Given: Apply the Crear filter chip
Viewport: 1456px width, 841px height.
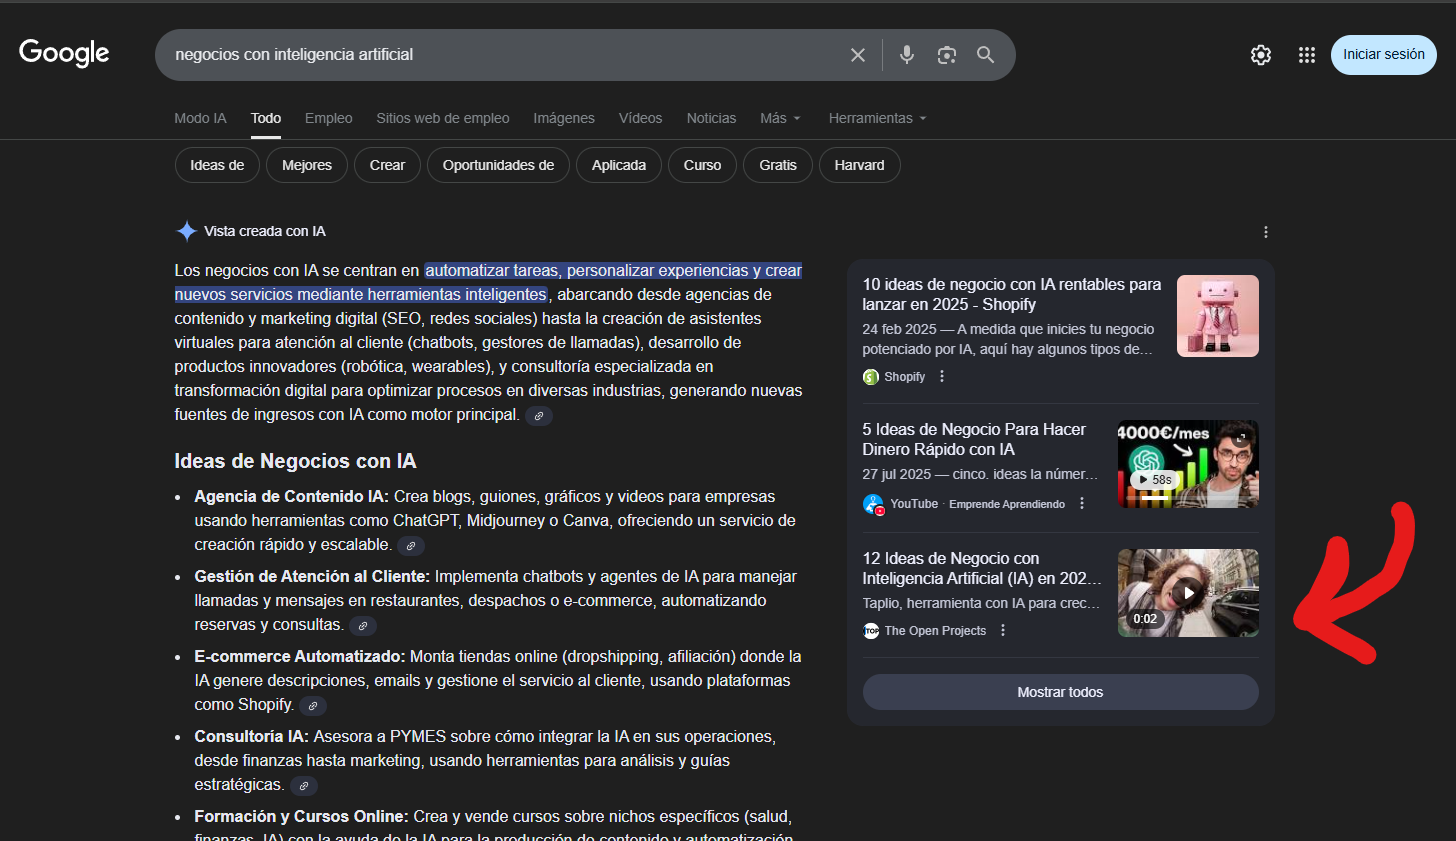Looking at the screenshot, I should (387, 165).
